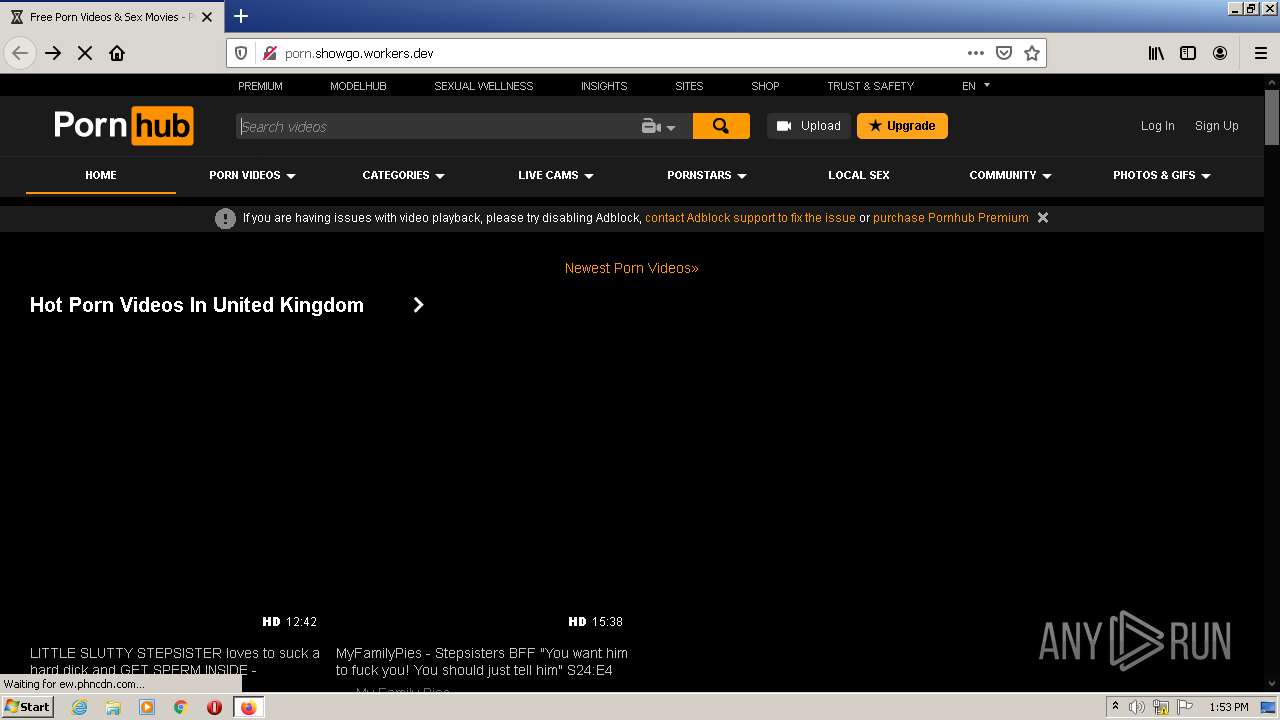This screenshot has width=1280, height=720.
Task: Click the orange magnifier search button
Action: pos(721,126)
